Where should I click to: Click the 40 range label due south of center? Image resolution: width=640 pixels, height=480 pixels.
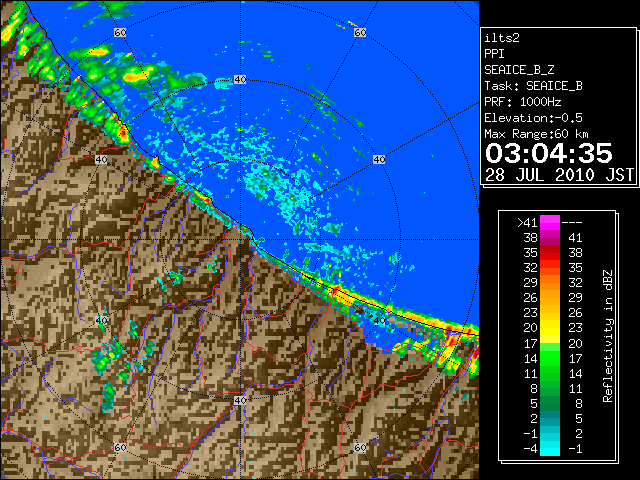click(240, 400)
